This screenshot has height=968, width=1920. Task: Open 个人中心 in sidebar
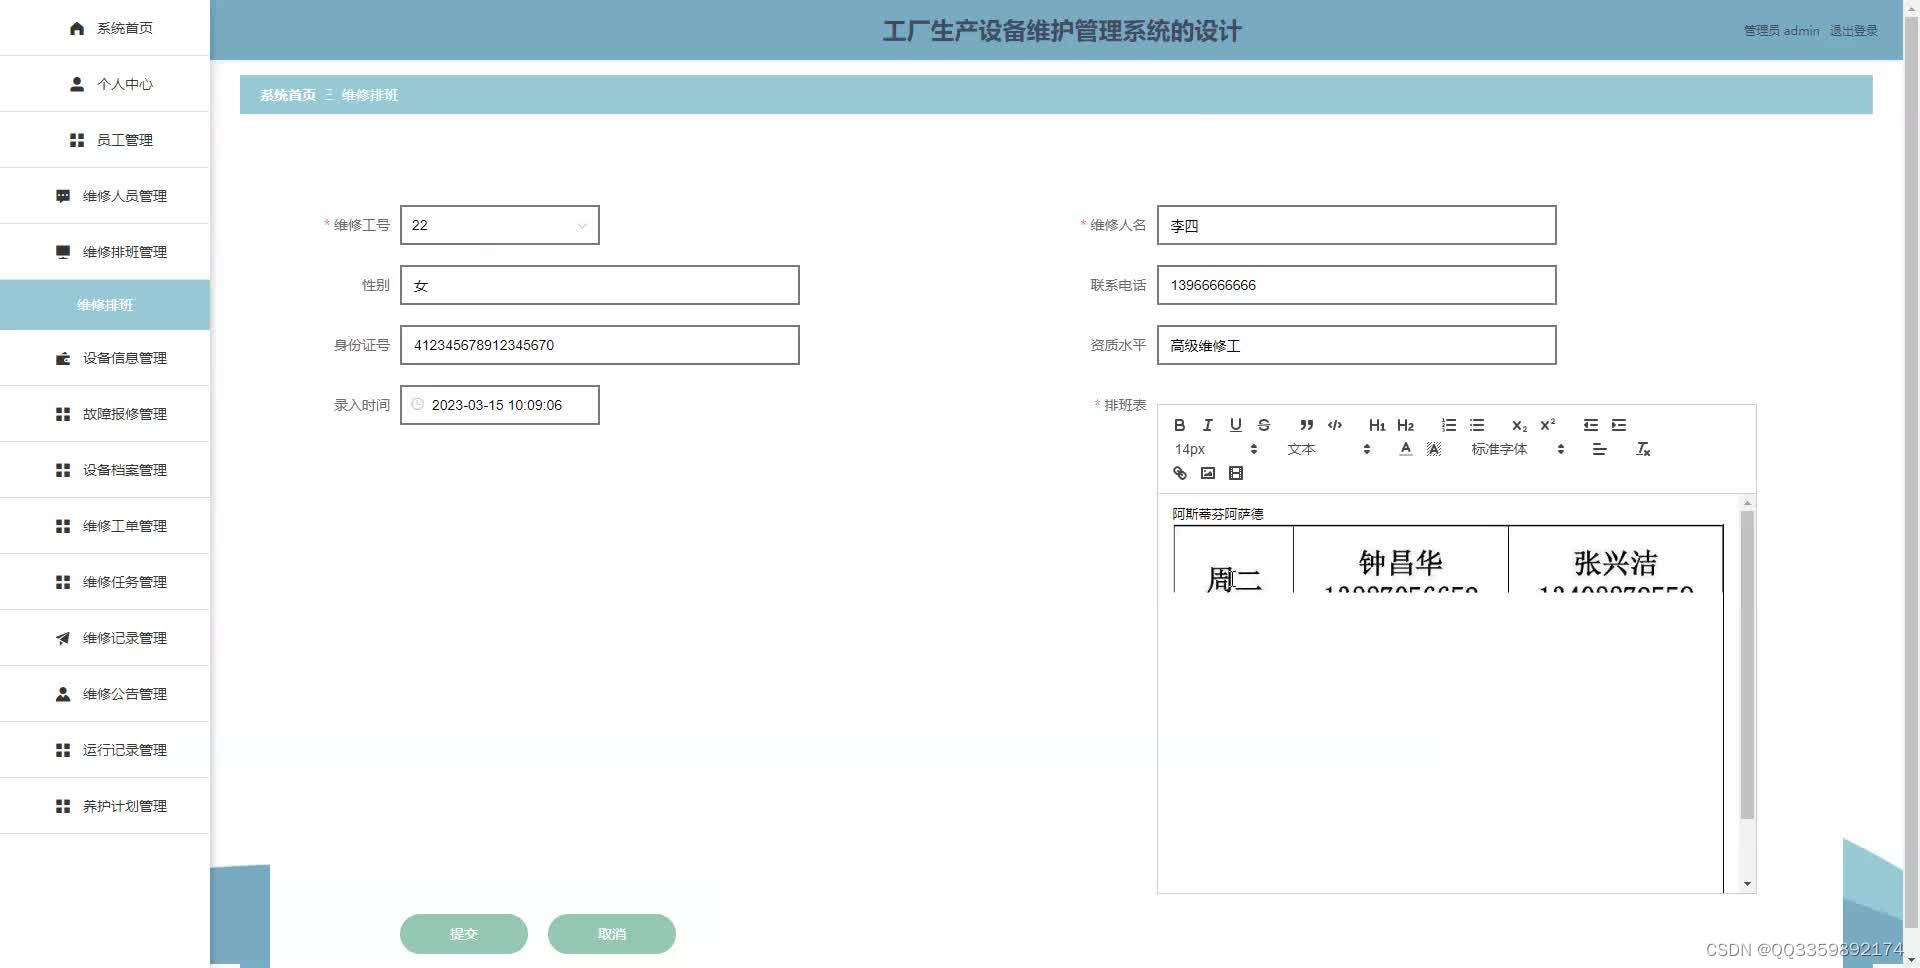click(105, 84)
